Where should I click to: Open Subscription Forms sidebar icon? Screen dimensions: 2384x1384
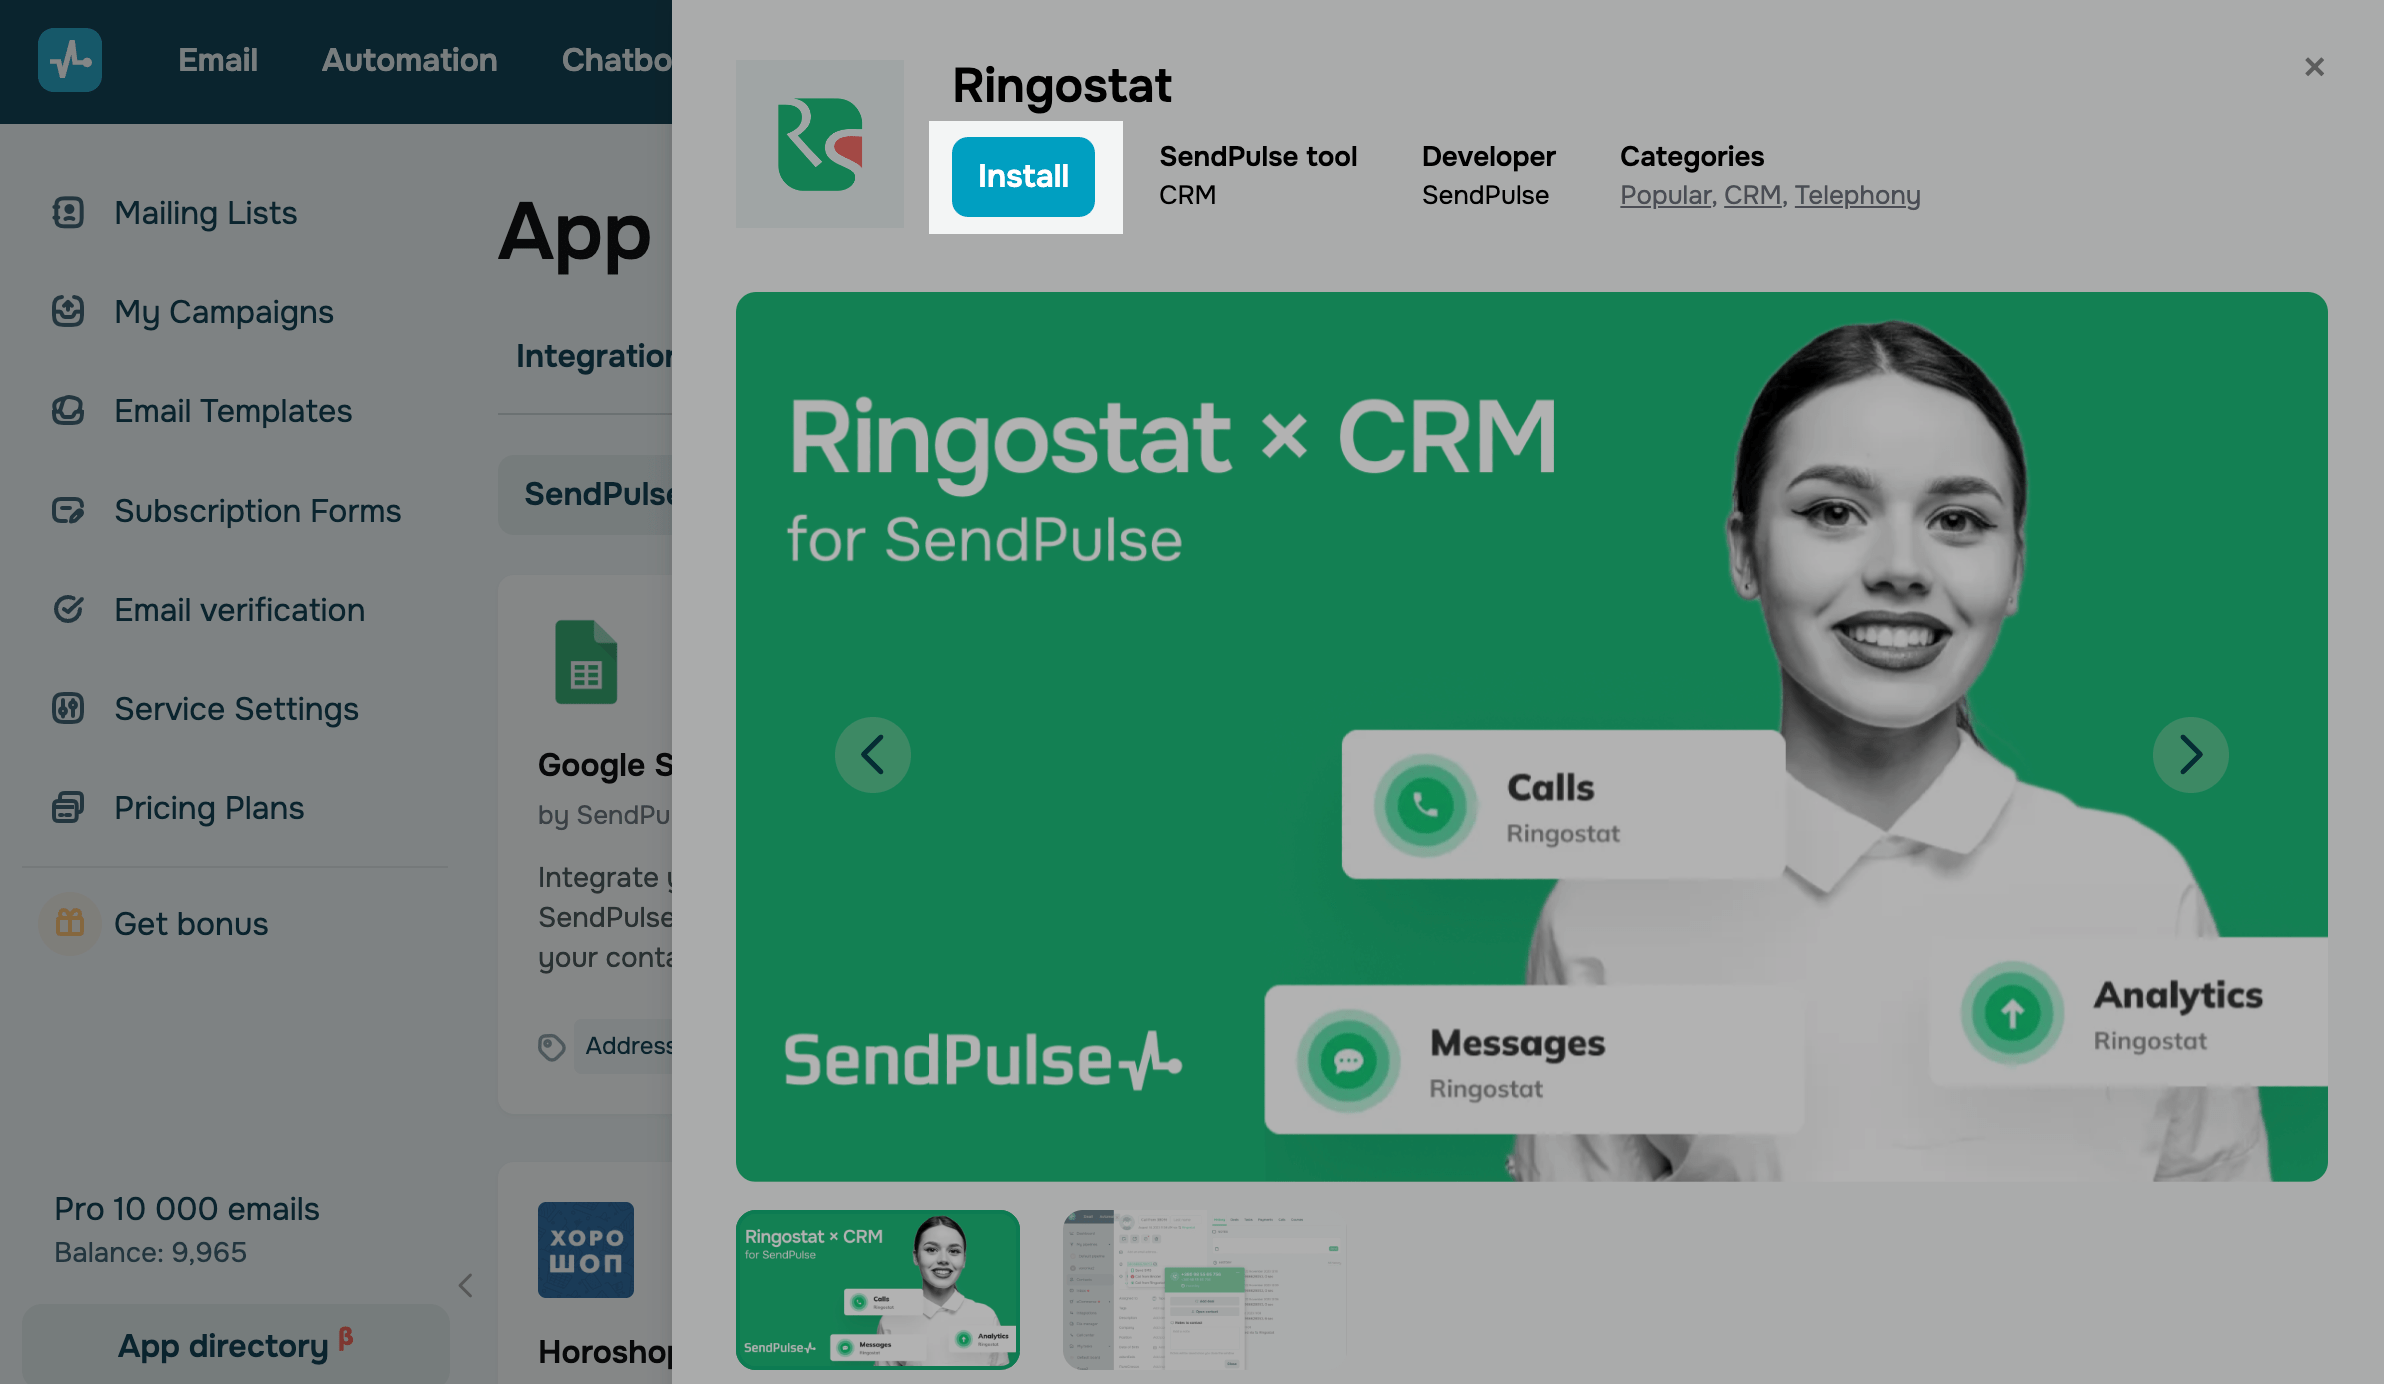[x=68, y=510]
